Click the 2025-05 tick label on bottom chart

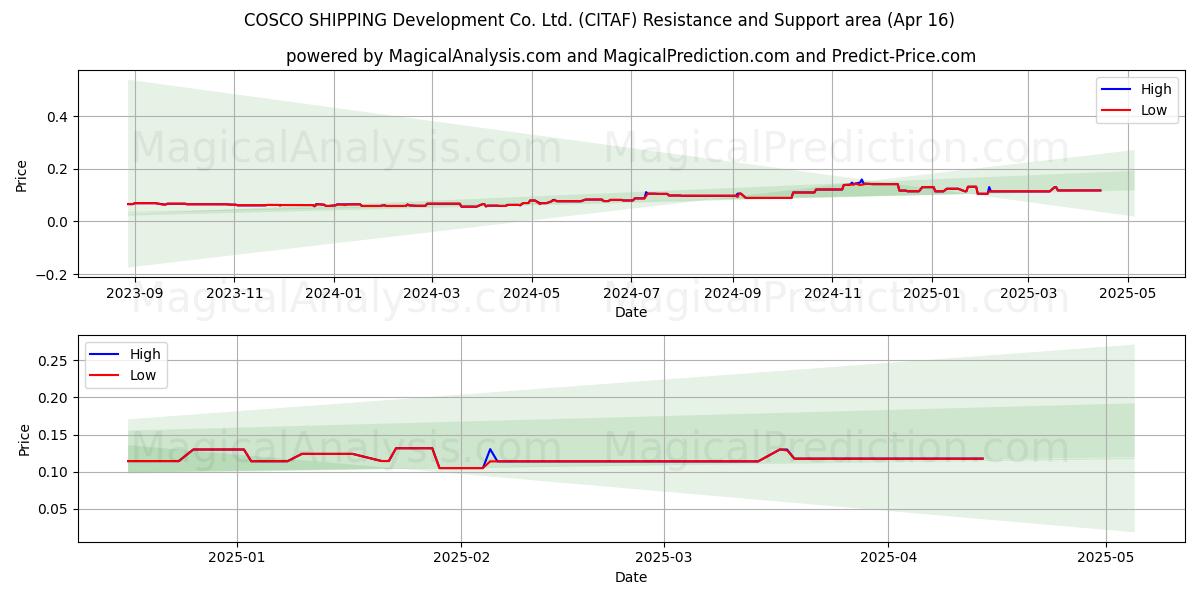[x=1105, y=558]
